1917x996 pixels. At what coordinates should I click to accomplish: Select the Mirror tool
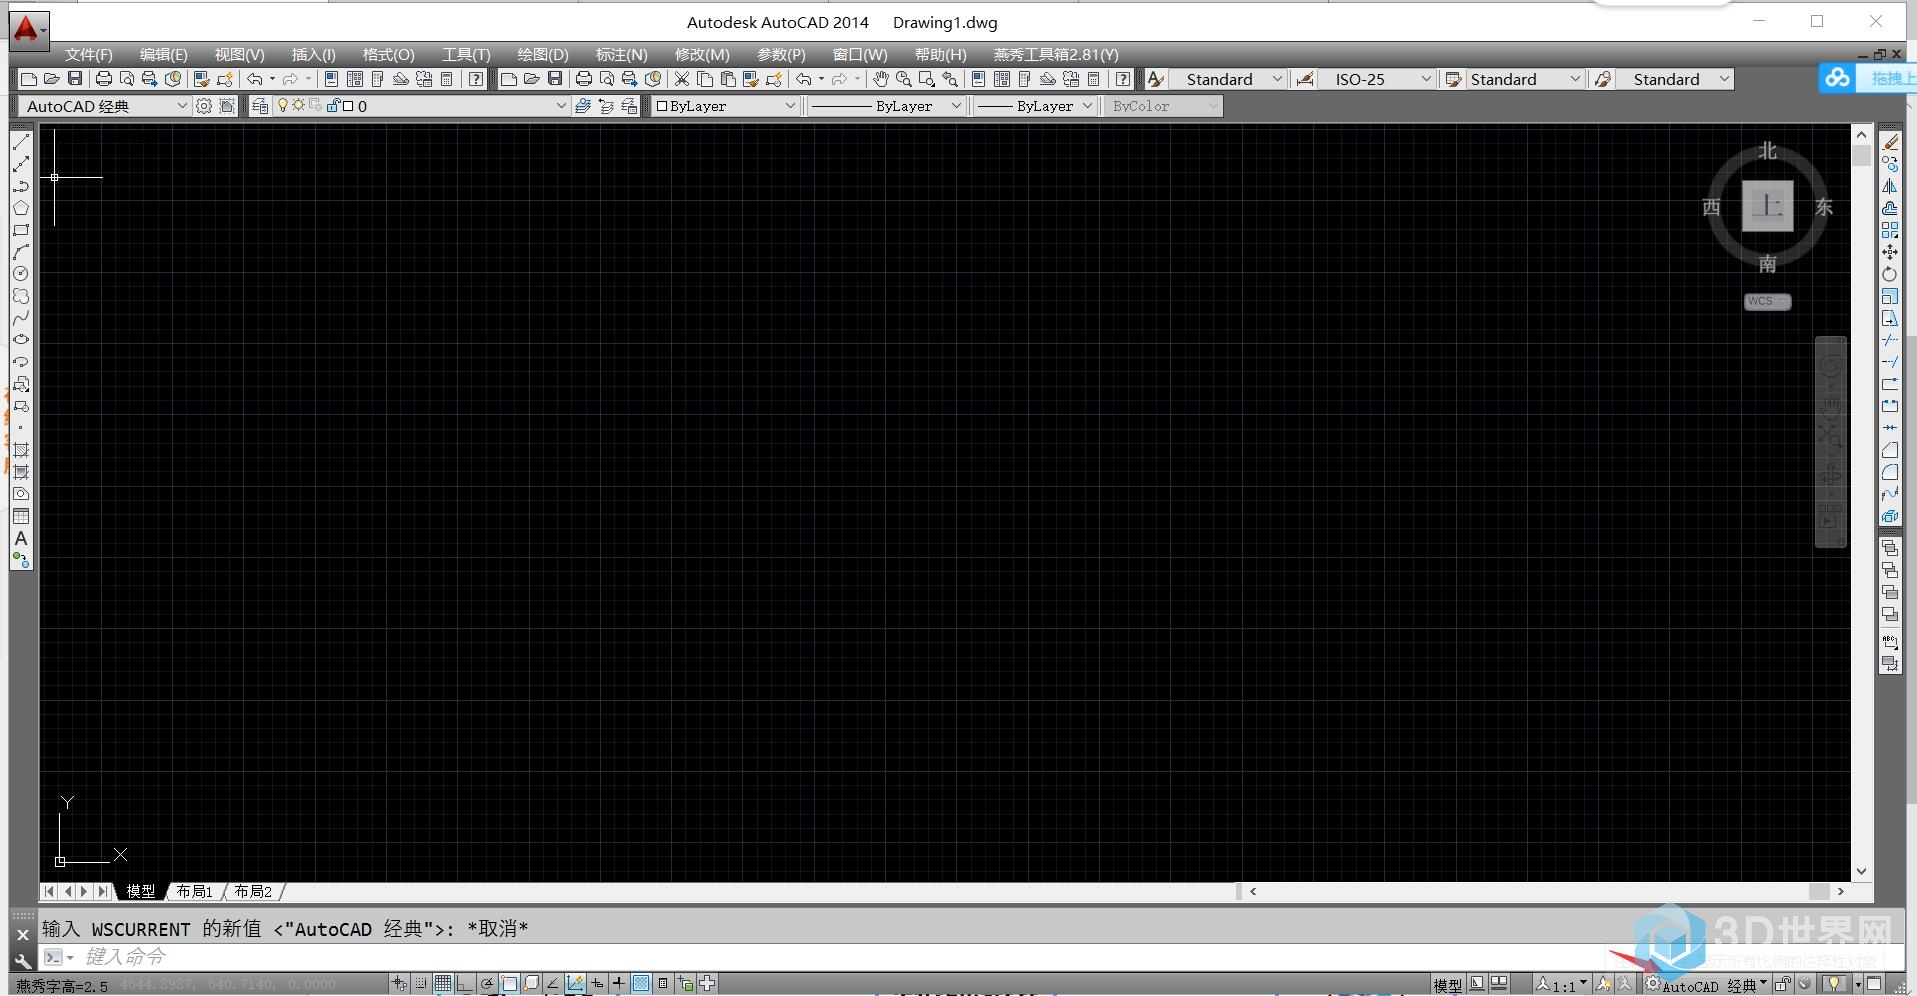click(x=1890, y=186)
